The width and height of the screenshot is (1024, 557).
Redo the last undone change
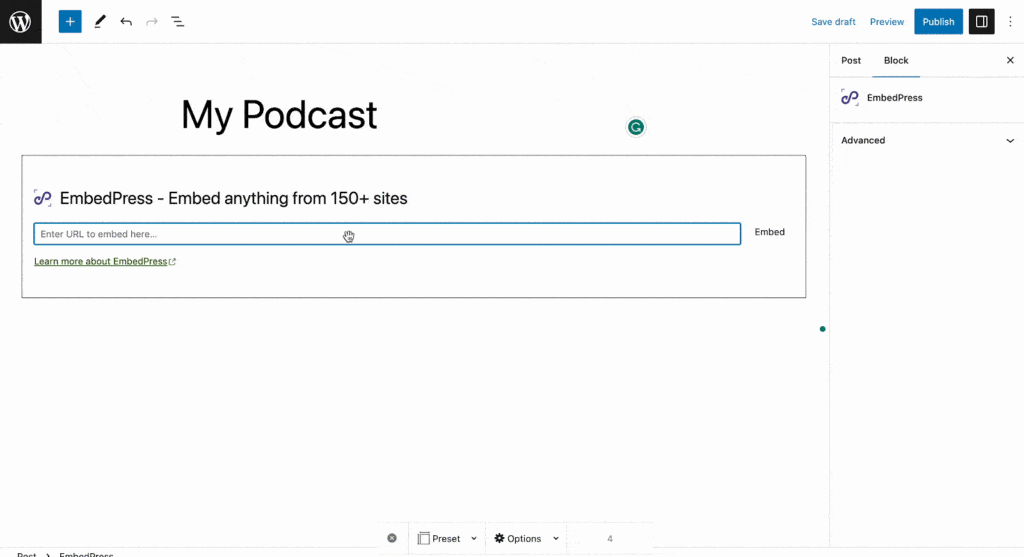click(x=152, y=22)
